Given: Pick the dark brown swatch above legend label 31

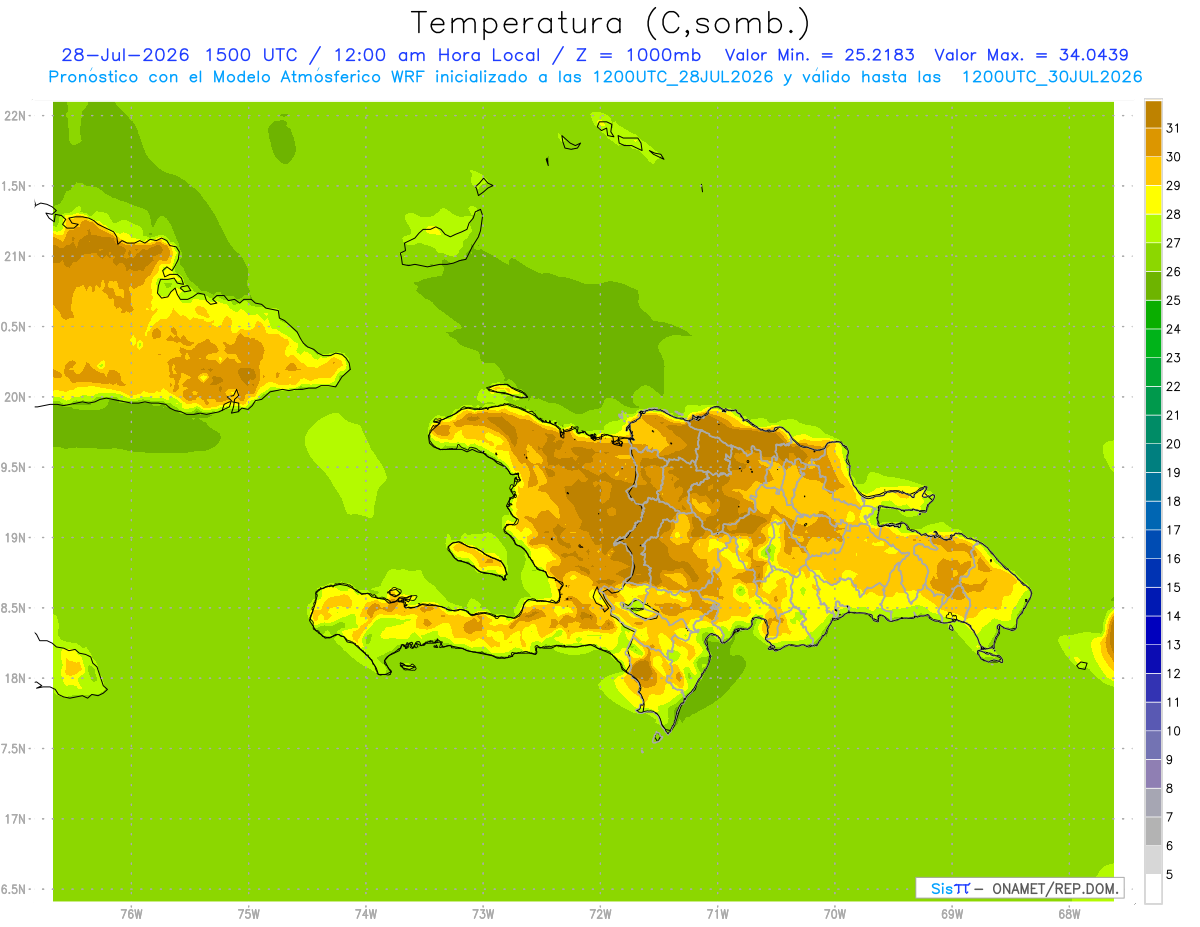Looking at the screenshot, I should pos(1153,114).
